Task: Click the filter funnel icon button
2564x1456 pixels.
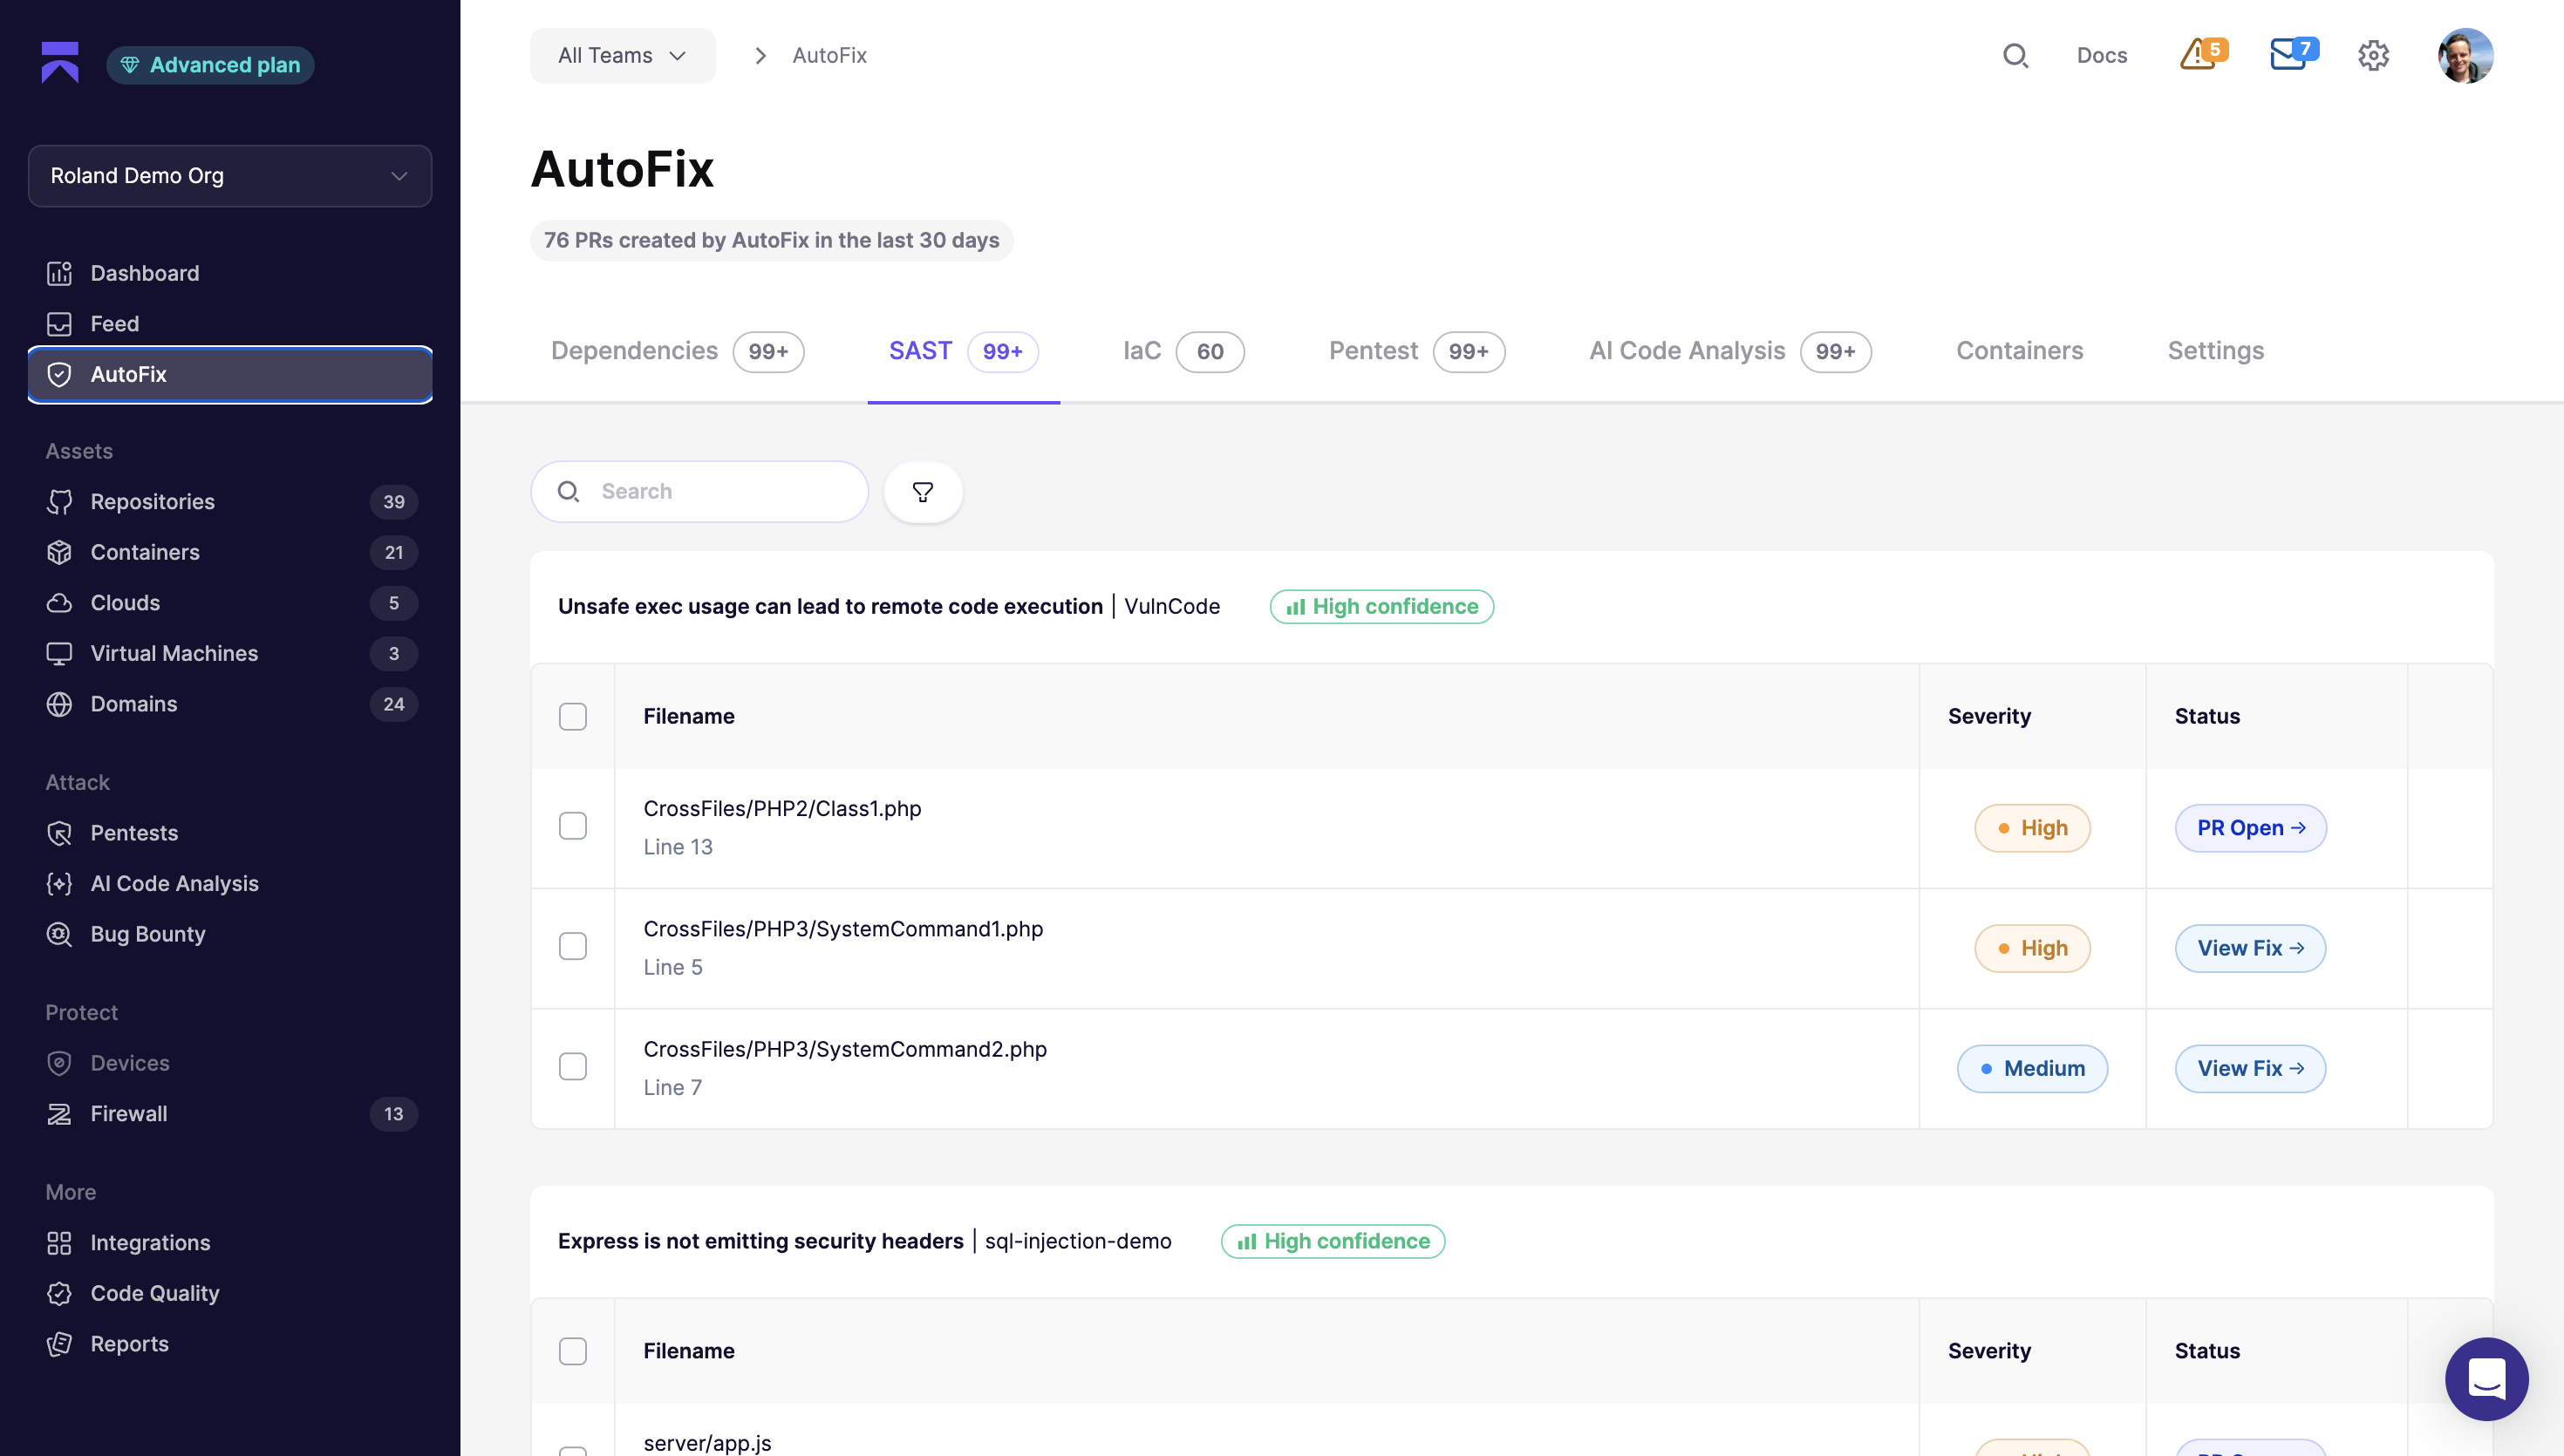Action: 923,492
